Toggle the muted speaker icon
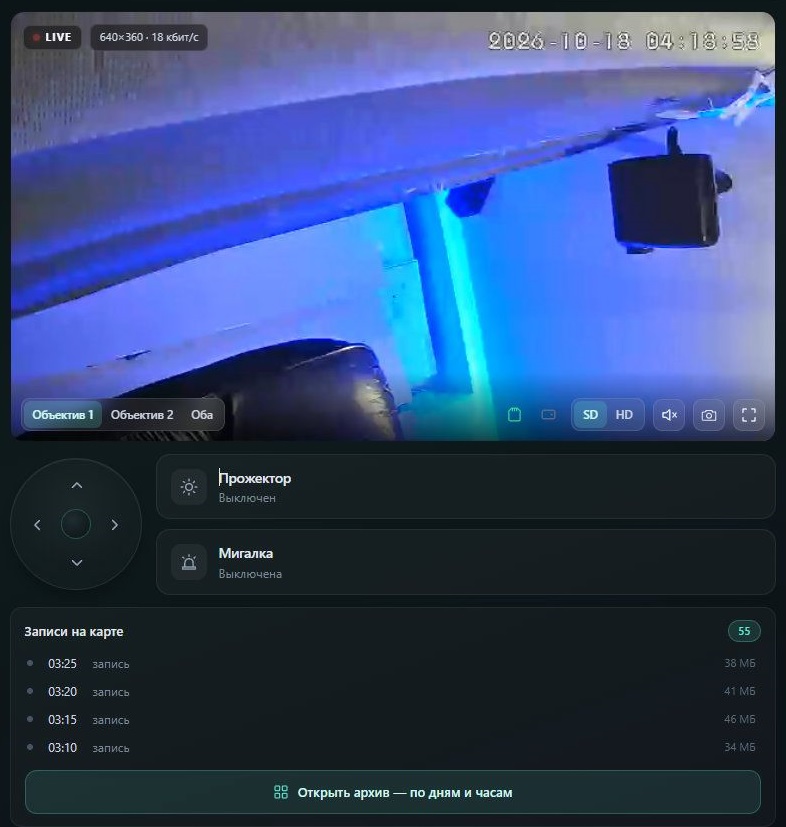Image resolution: width=786 pixels, height=827 pixels. click(x=669, y=415)
